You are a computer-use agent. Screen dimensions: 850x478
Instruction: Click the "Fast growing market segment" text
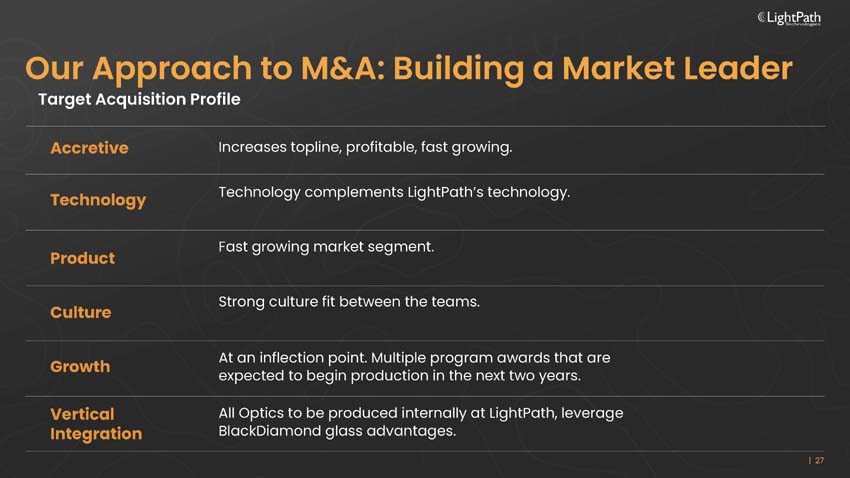click(x=326, y=246)
